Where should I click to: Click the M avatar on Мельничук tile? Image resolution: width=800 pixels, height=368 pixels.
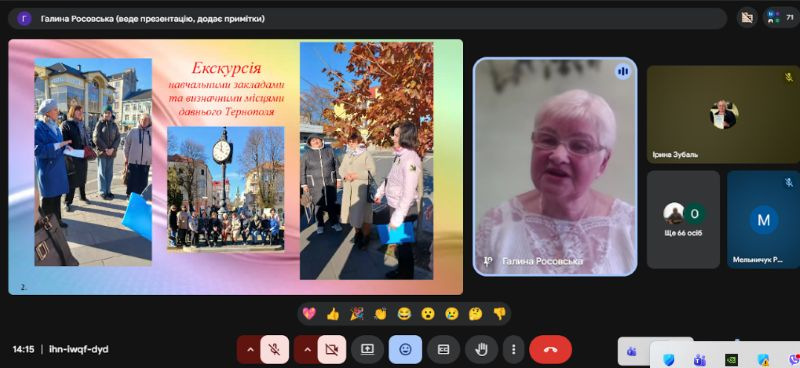pos(763,220)
